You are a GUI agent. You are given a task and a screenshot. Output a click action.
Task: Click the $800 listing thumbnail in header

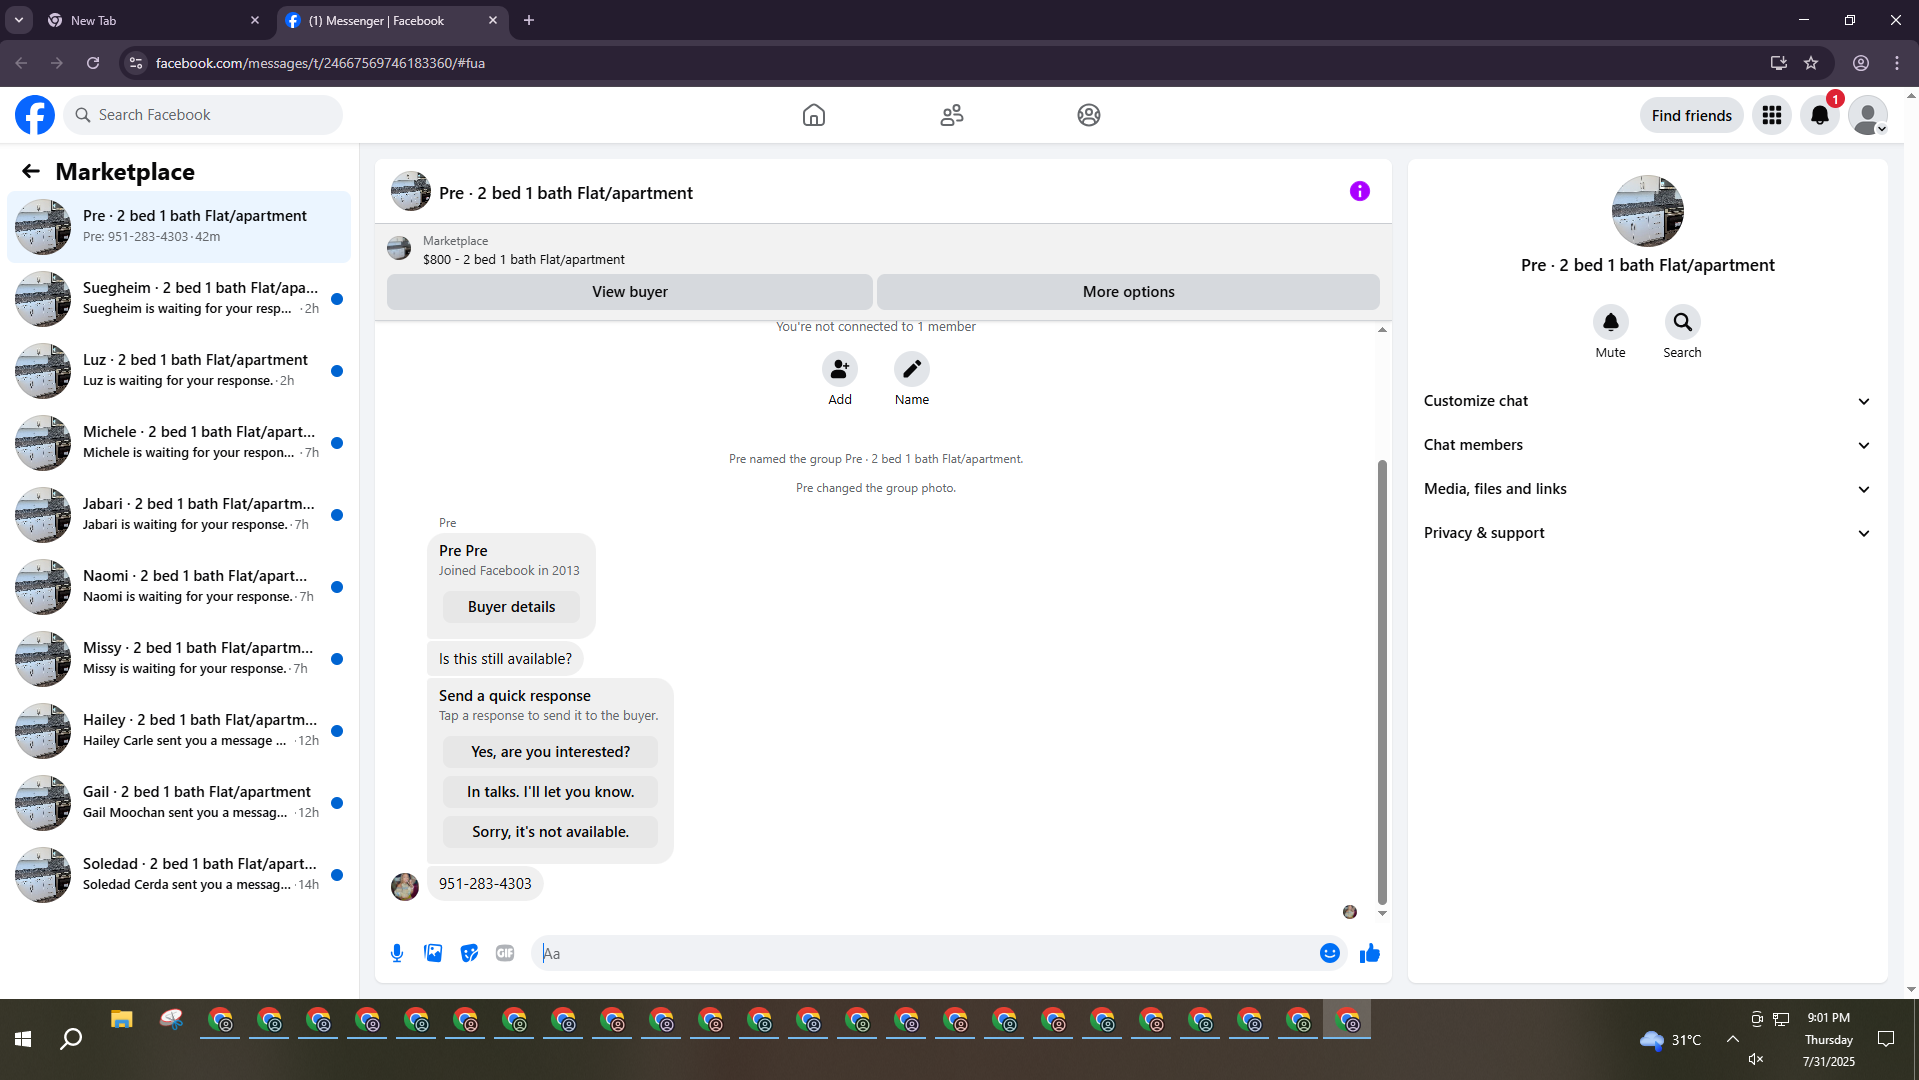coord(399,249)
